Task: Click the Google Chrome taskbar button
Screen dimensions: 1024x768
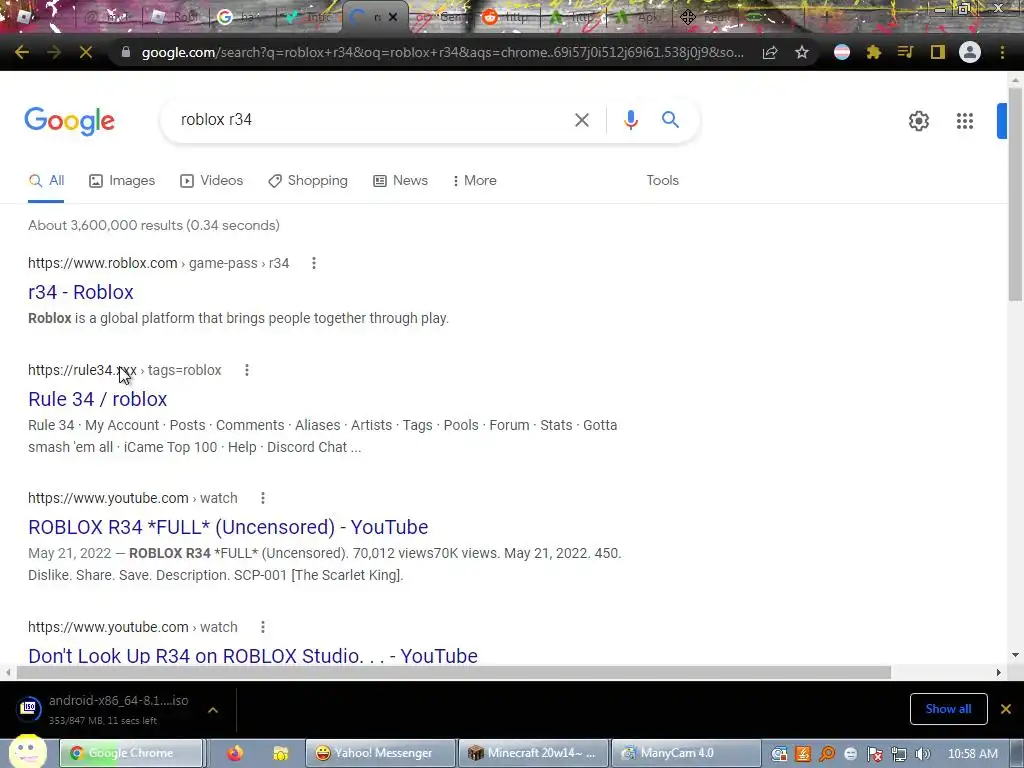Action: (132, 753)
